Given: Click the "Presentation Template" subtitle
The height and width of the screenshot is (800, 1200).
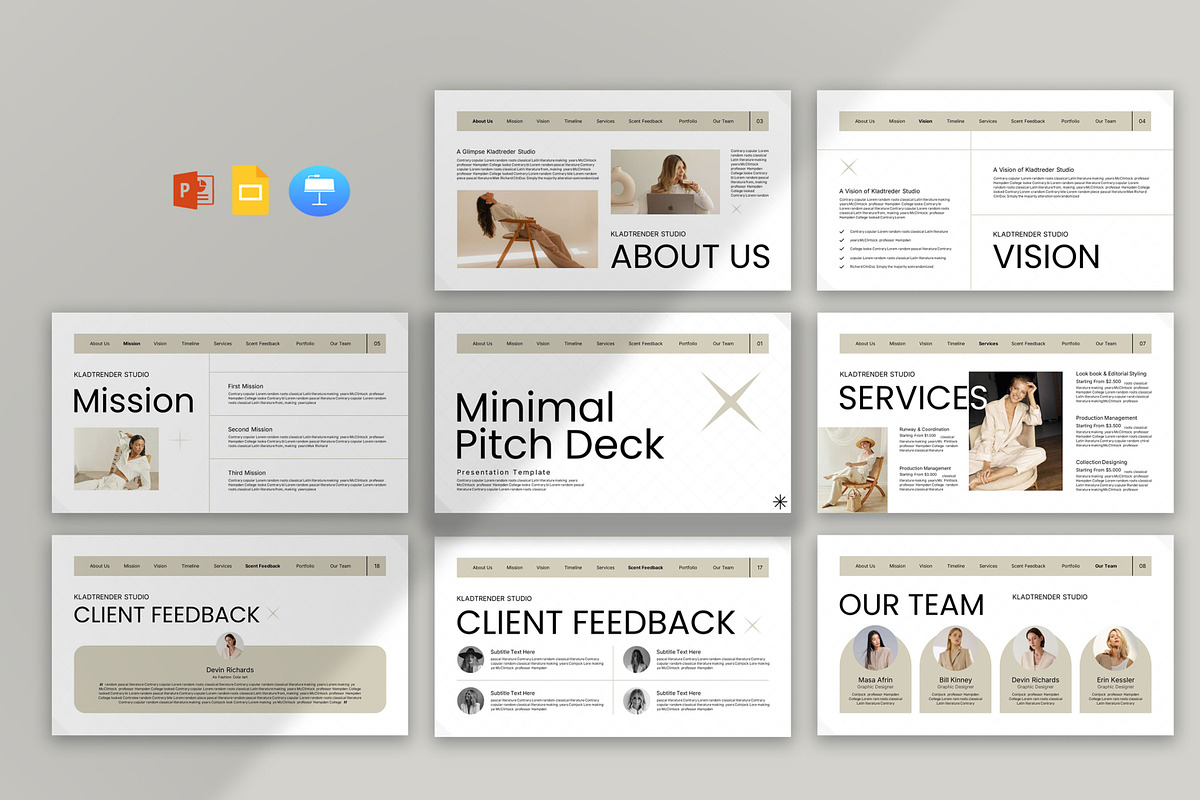Looking at the screenshot, I should click(504, 471).
